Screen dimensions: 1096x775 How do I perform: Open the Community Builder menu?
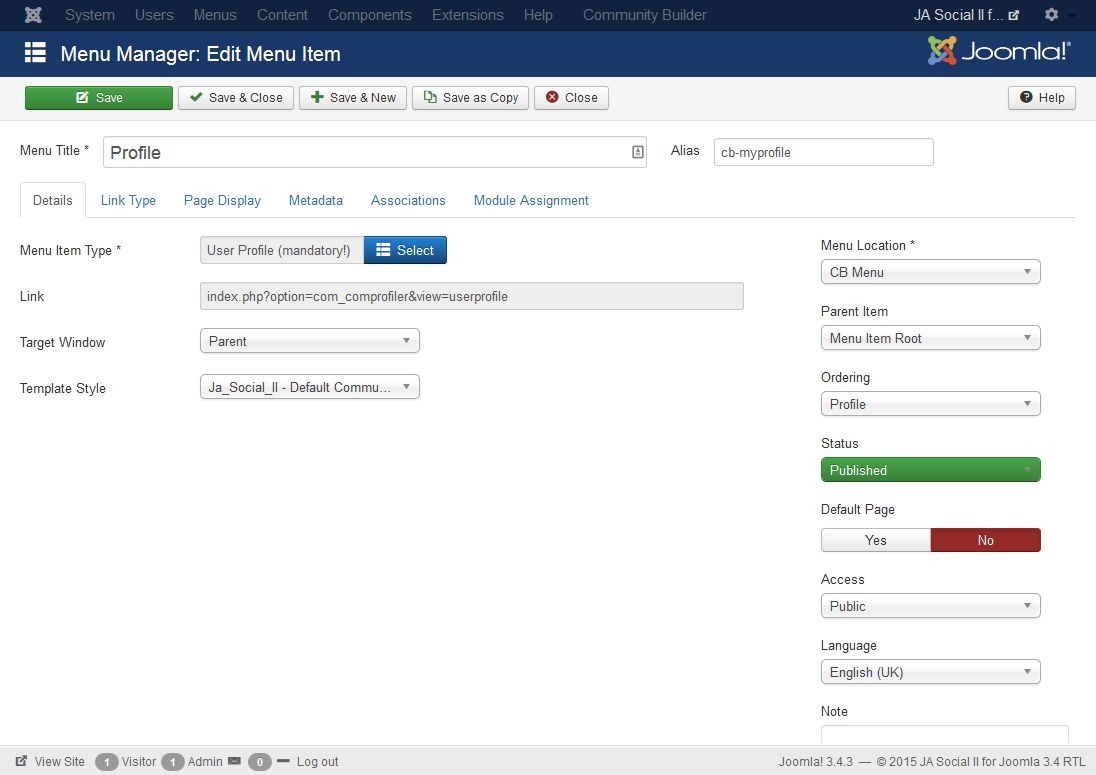tap(644, 15)
